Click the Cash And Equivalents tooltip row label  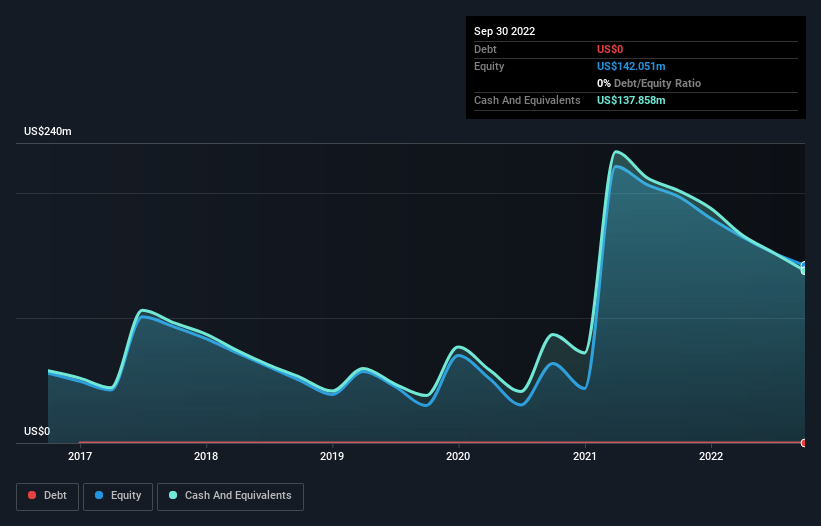(527, 100)
